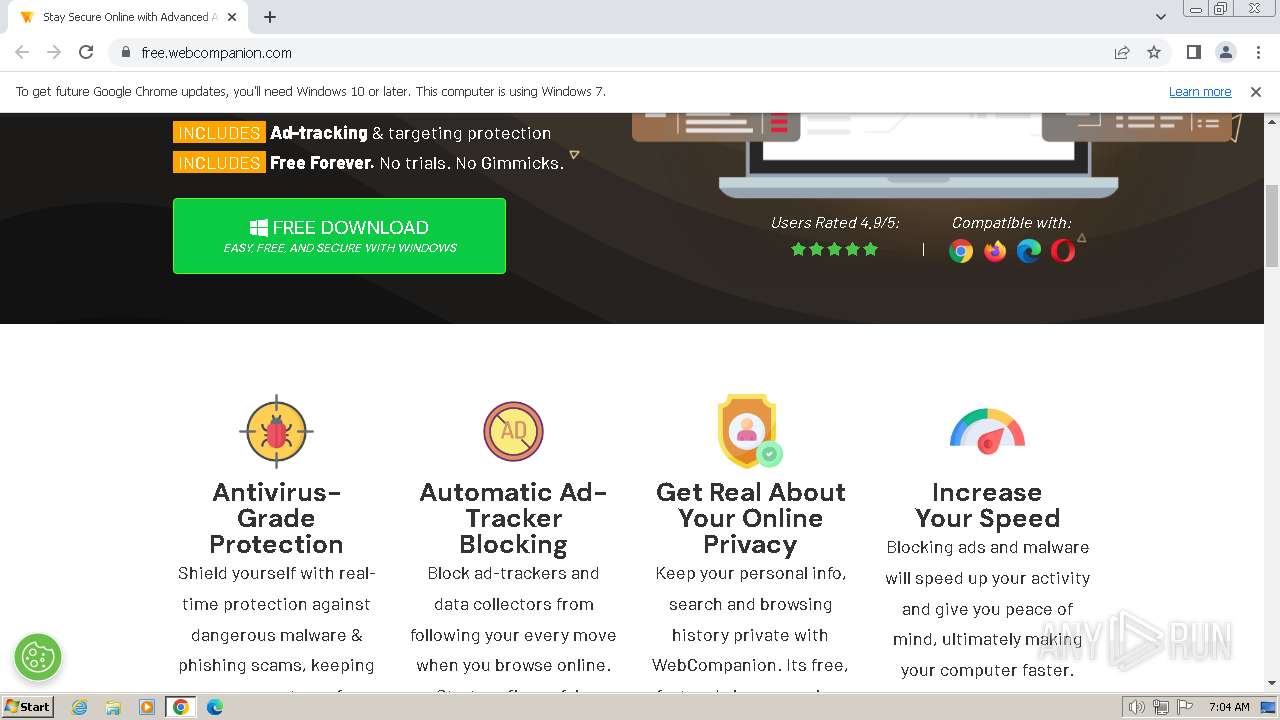Click the taskbar clock 7:04 AM
Screen dimensions: 1280x720
[x=1229, y=707]
